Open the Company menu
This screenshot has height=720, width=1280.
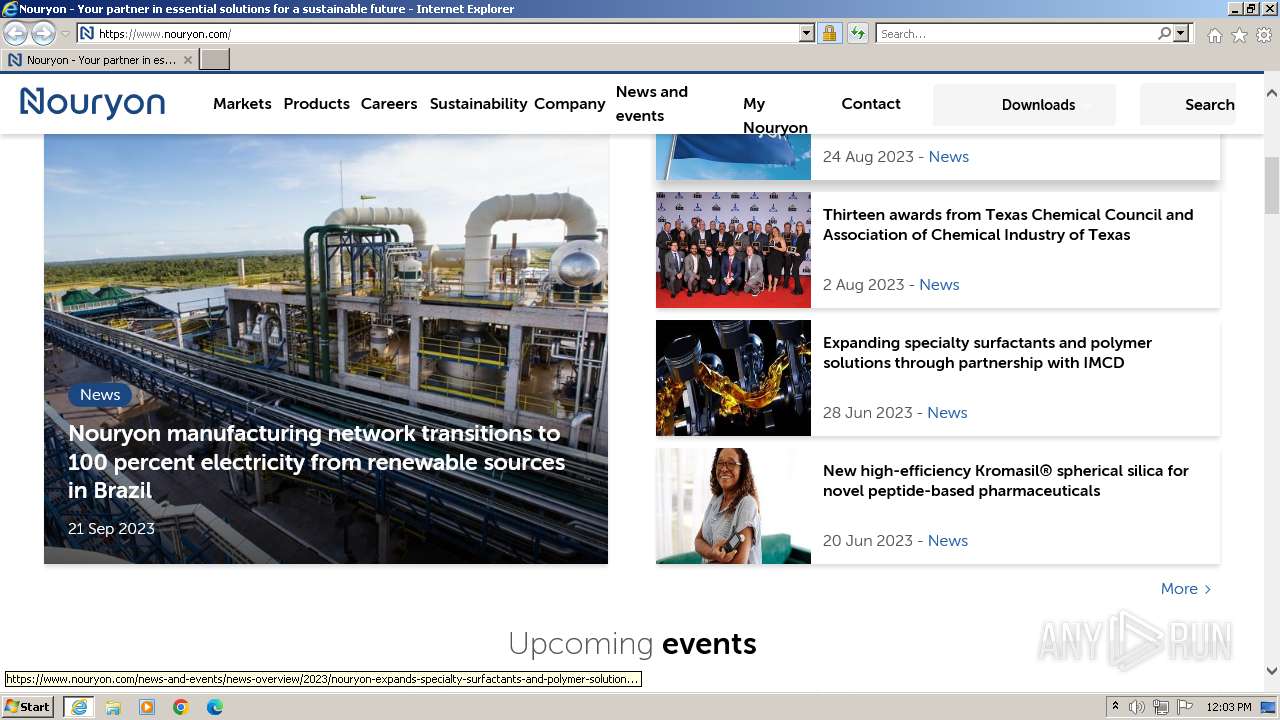tap(570, 104)
